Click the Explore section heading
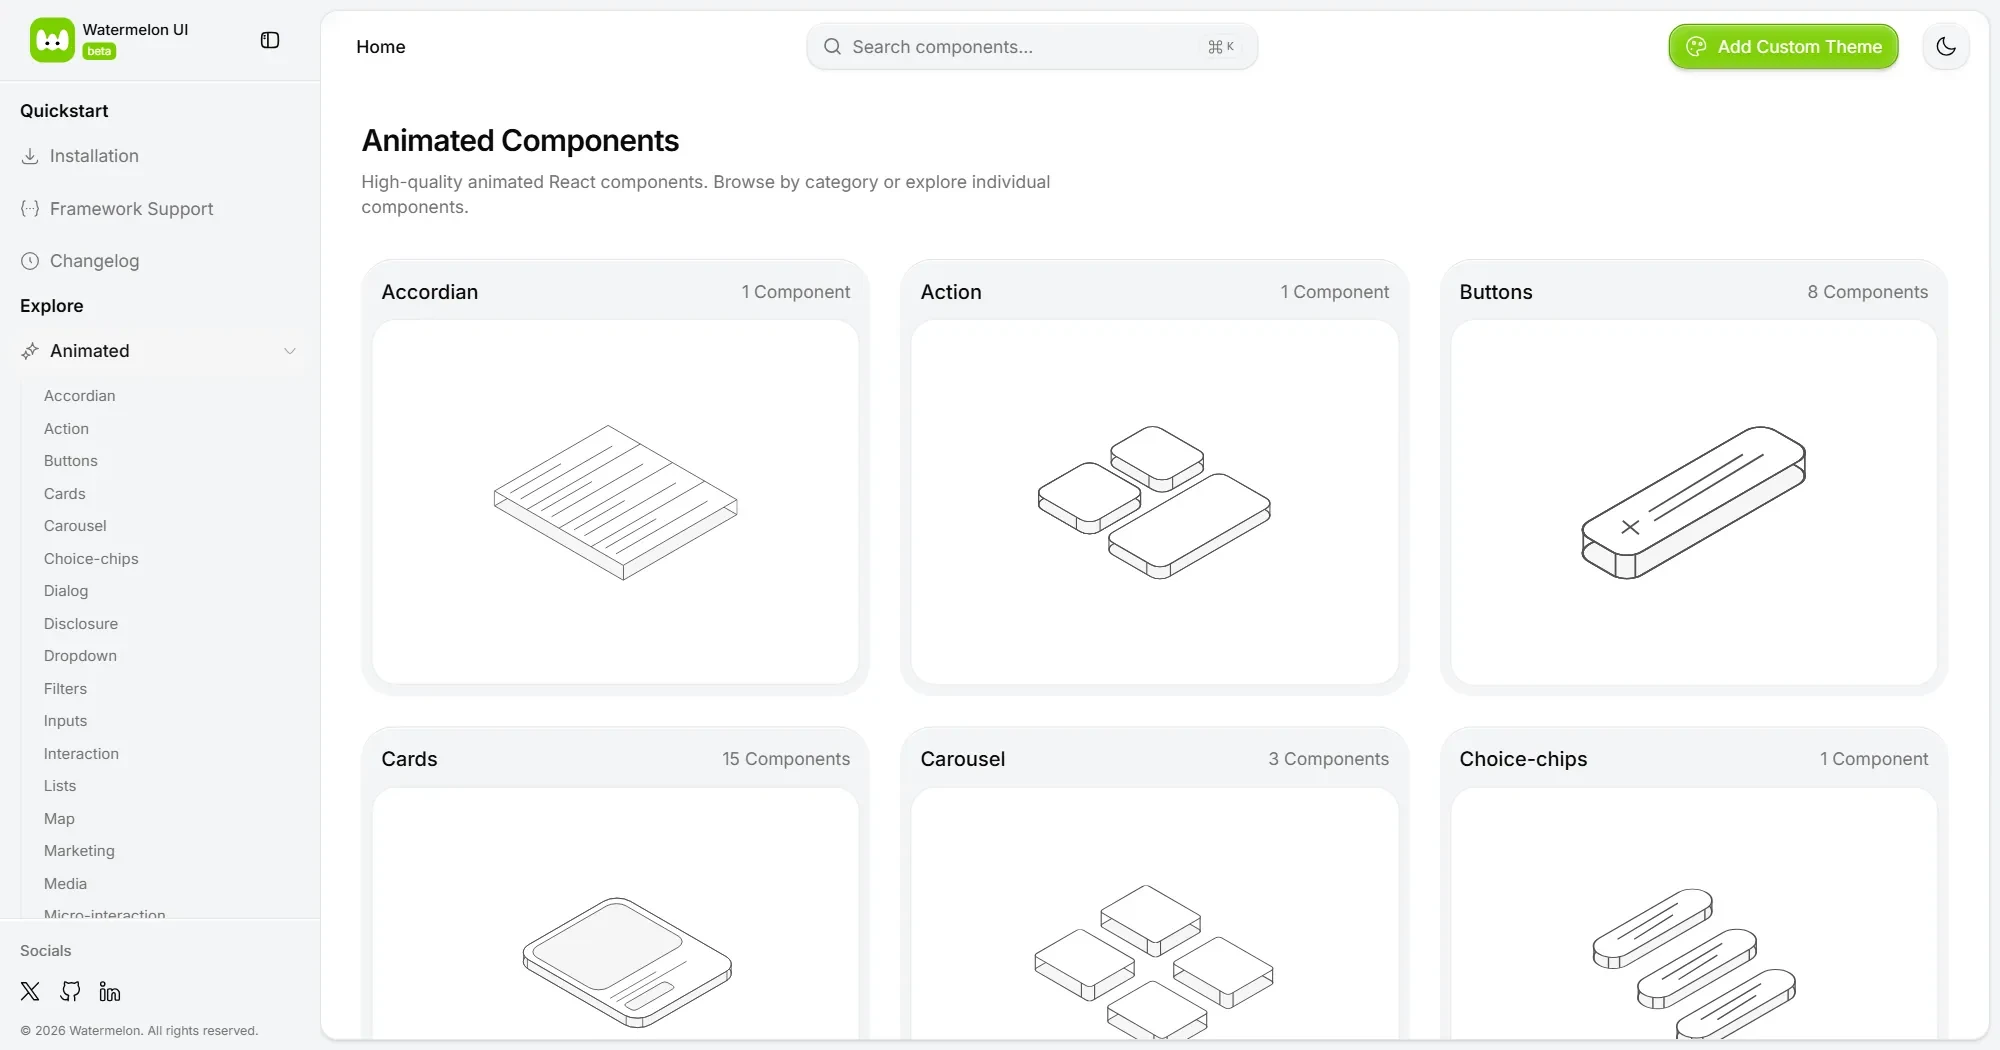2000x1050 pixels. (x=52, y=306)
